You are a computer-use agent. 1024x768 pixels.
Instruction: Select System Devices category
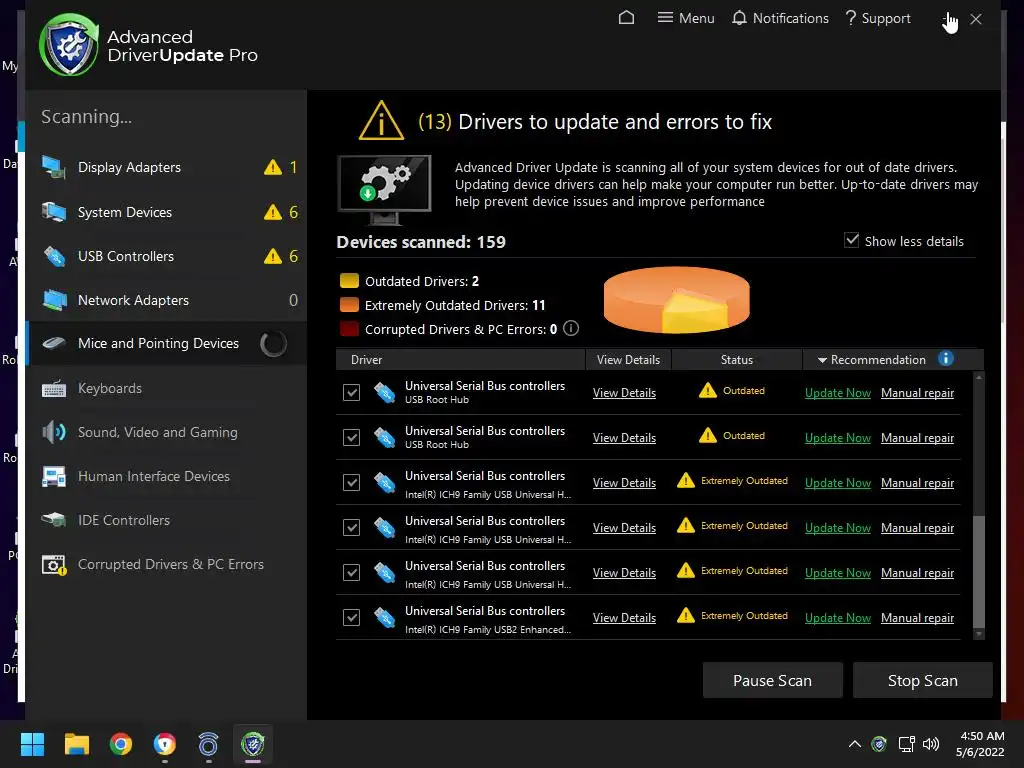167,212
